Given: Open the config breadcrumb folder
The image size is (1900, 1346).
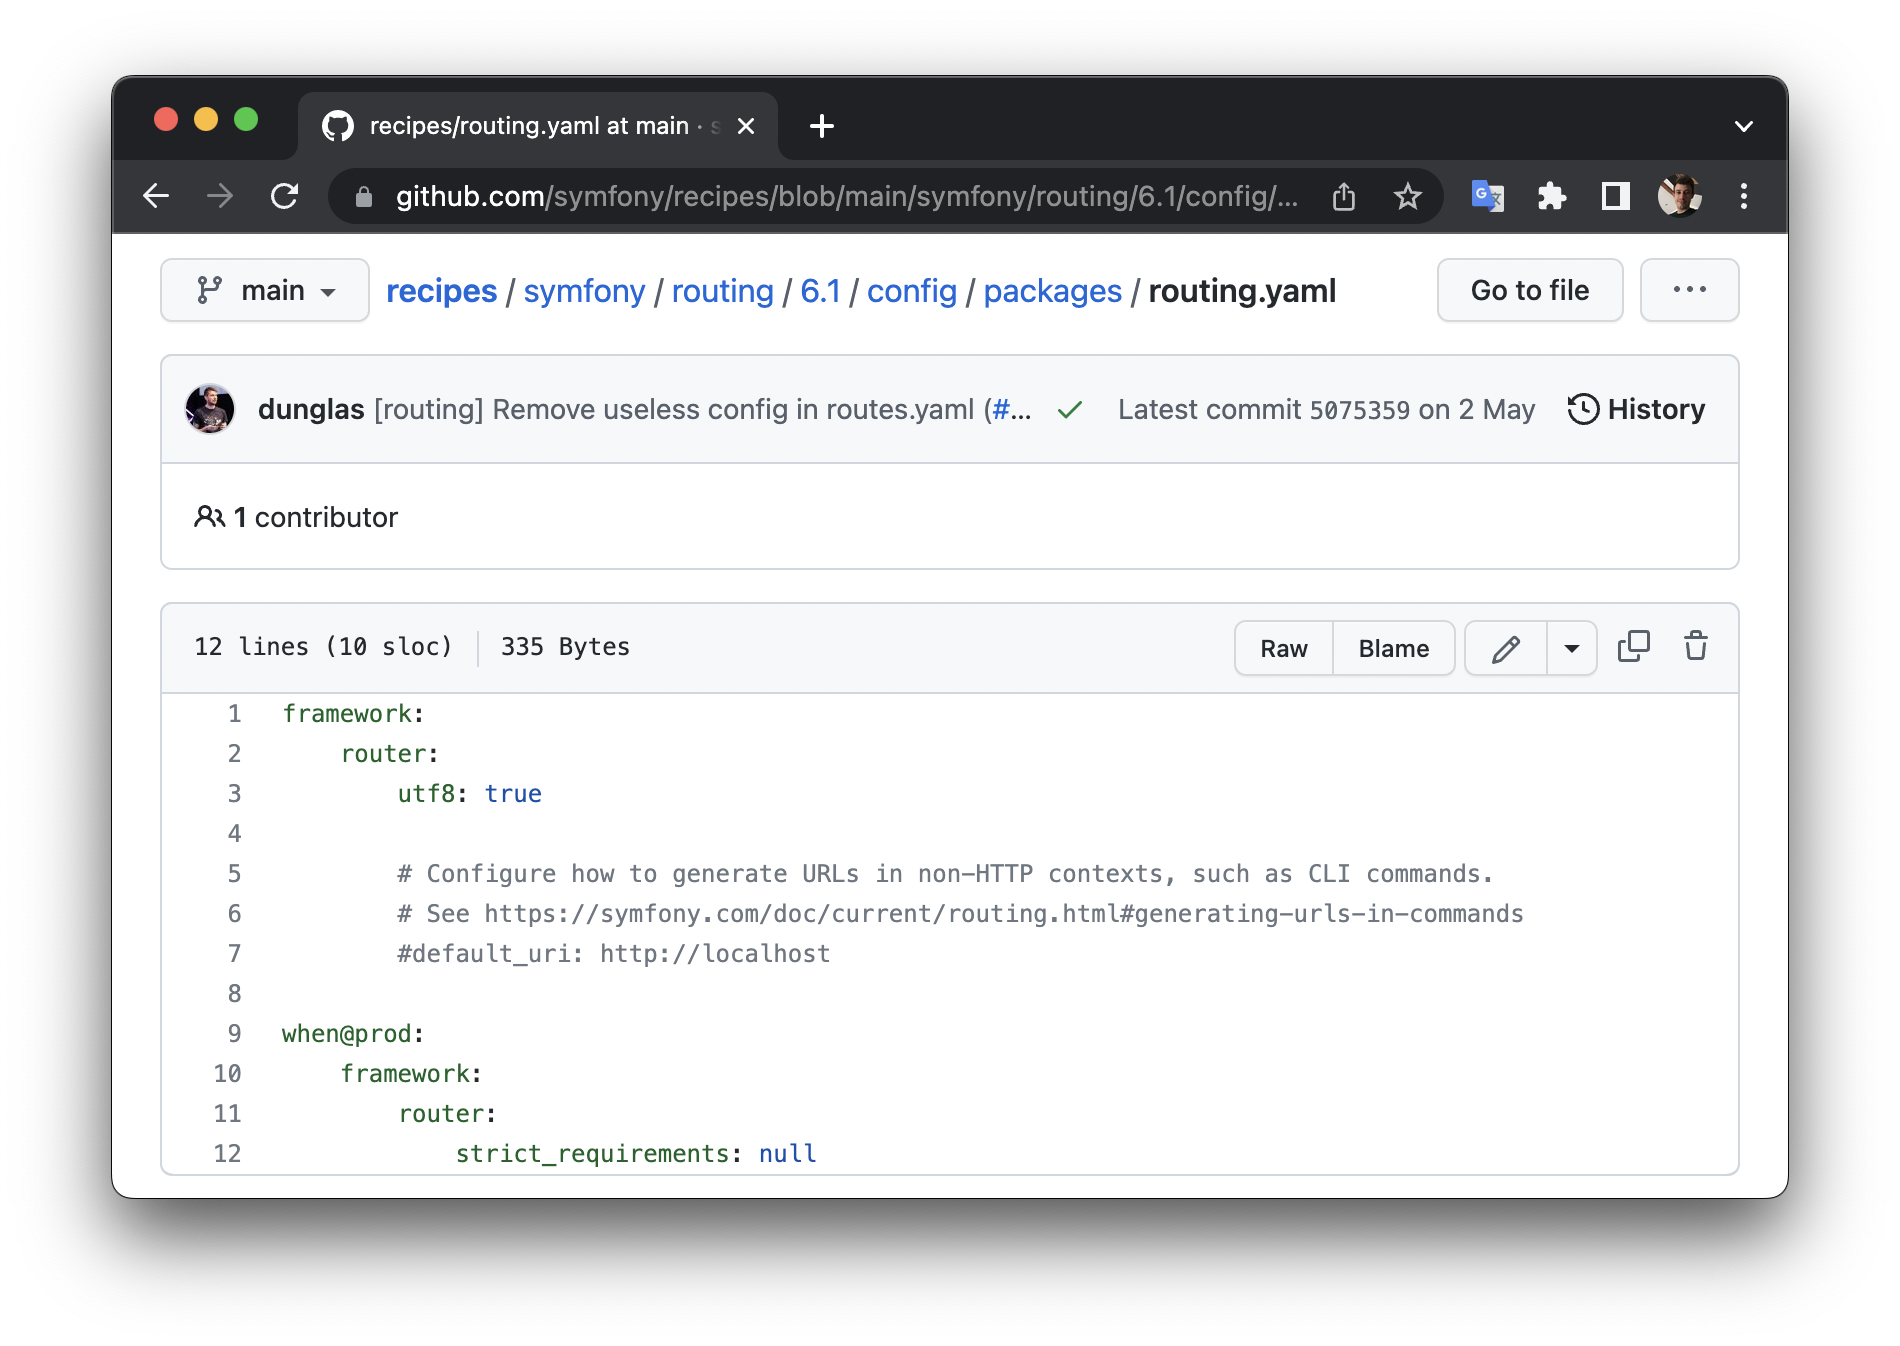Looking at the screenshot, I should [911, 291].
